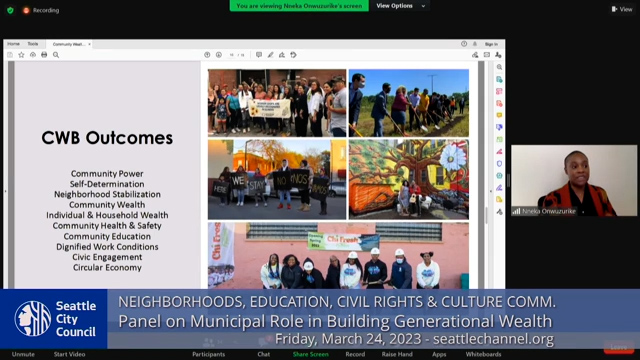Open the Zoom View layout button

(x=622, y=9)
